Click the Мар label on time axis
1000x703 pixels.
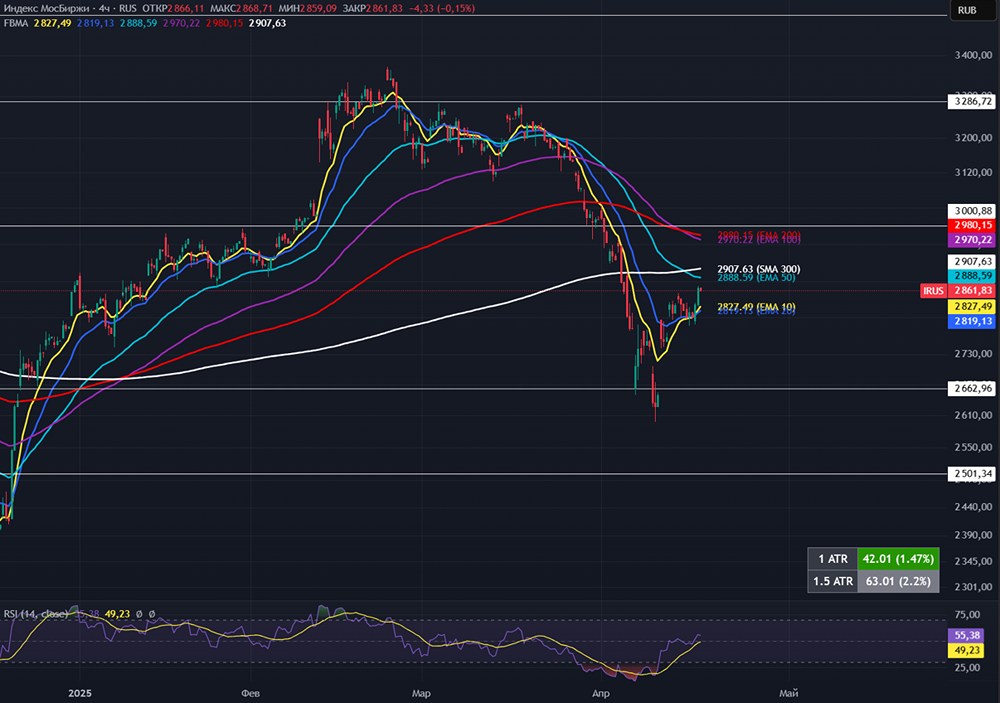click(421, 693)
